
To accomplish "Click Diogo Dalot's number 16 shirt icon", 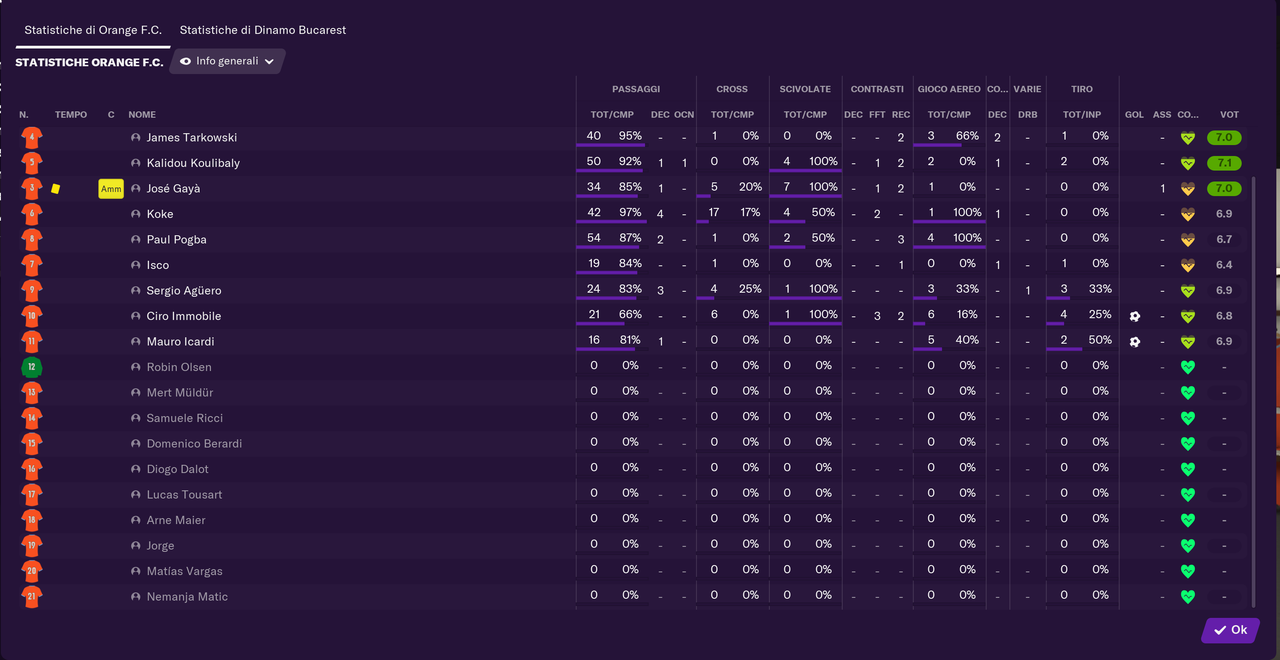I will point(32,469).
